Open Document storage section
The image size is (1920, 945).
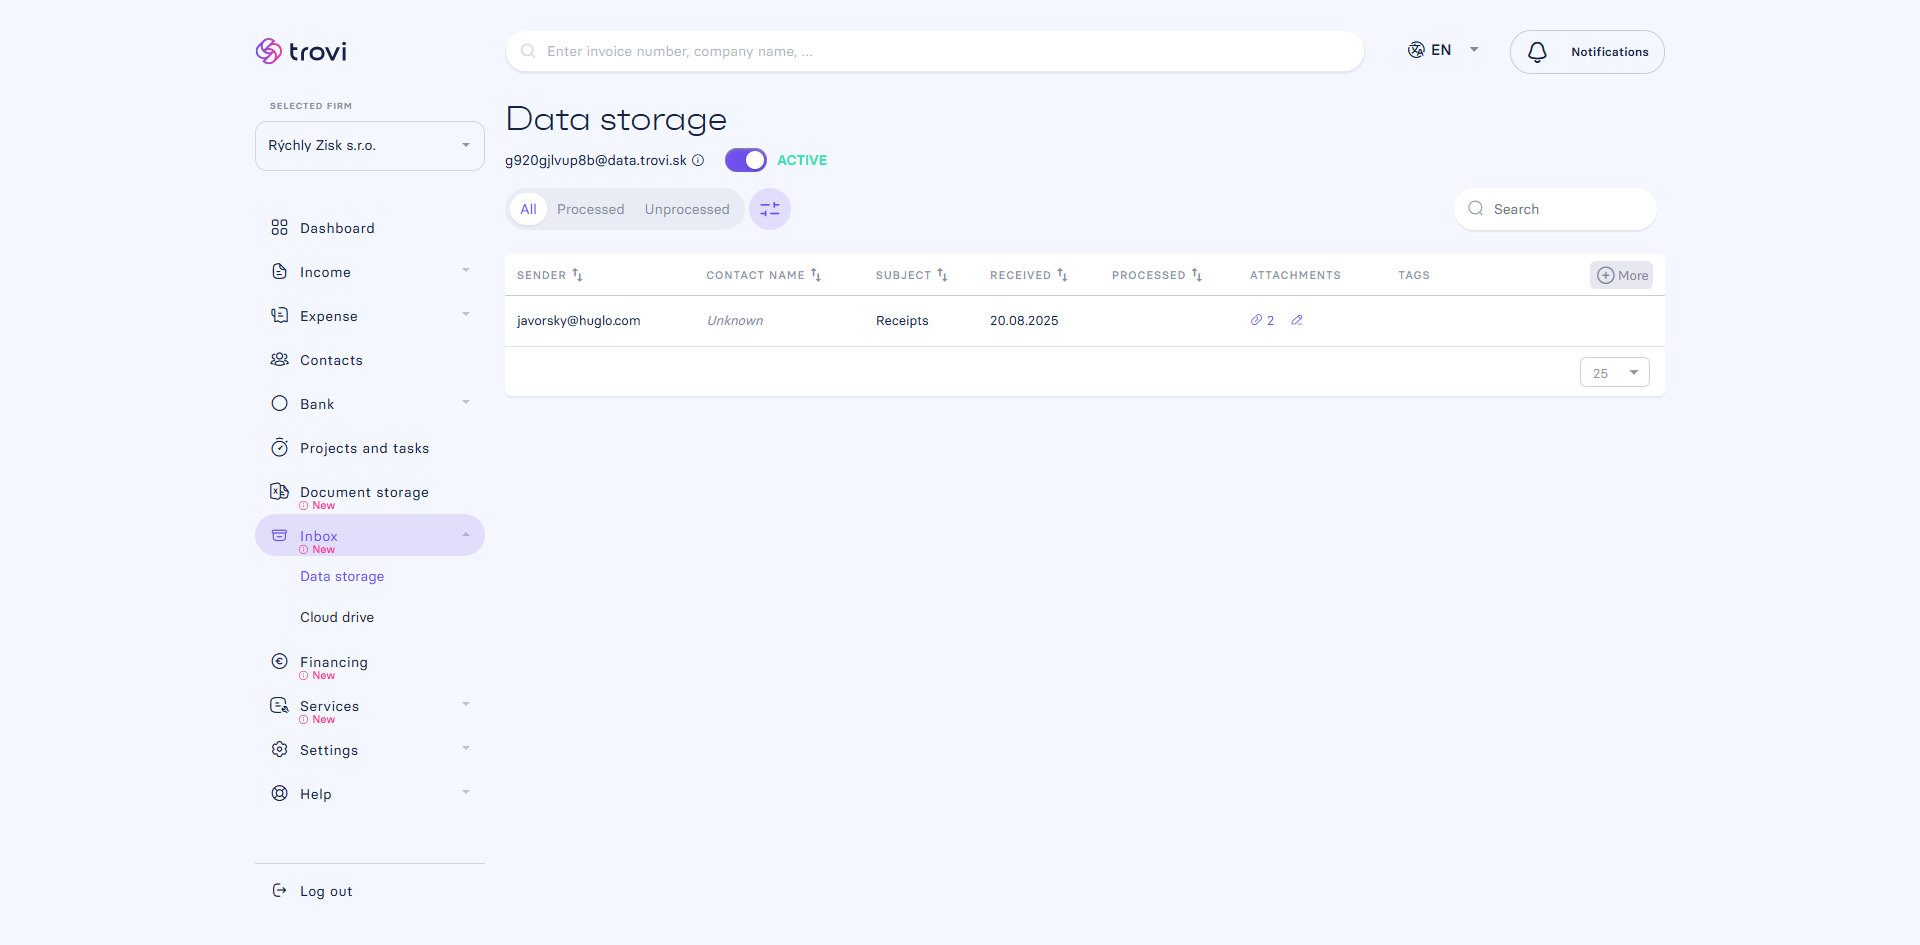click(364, 492)
